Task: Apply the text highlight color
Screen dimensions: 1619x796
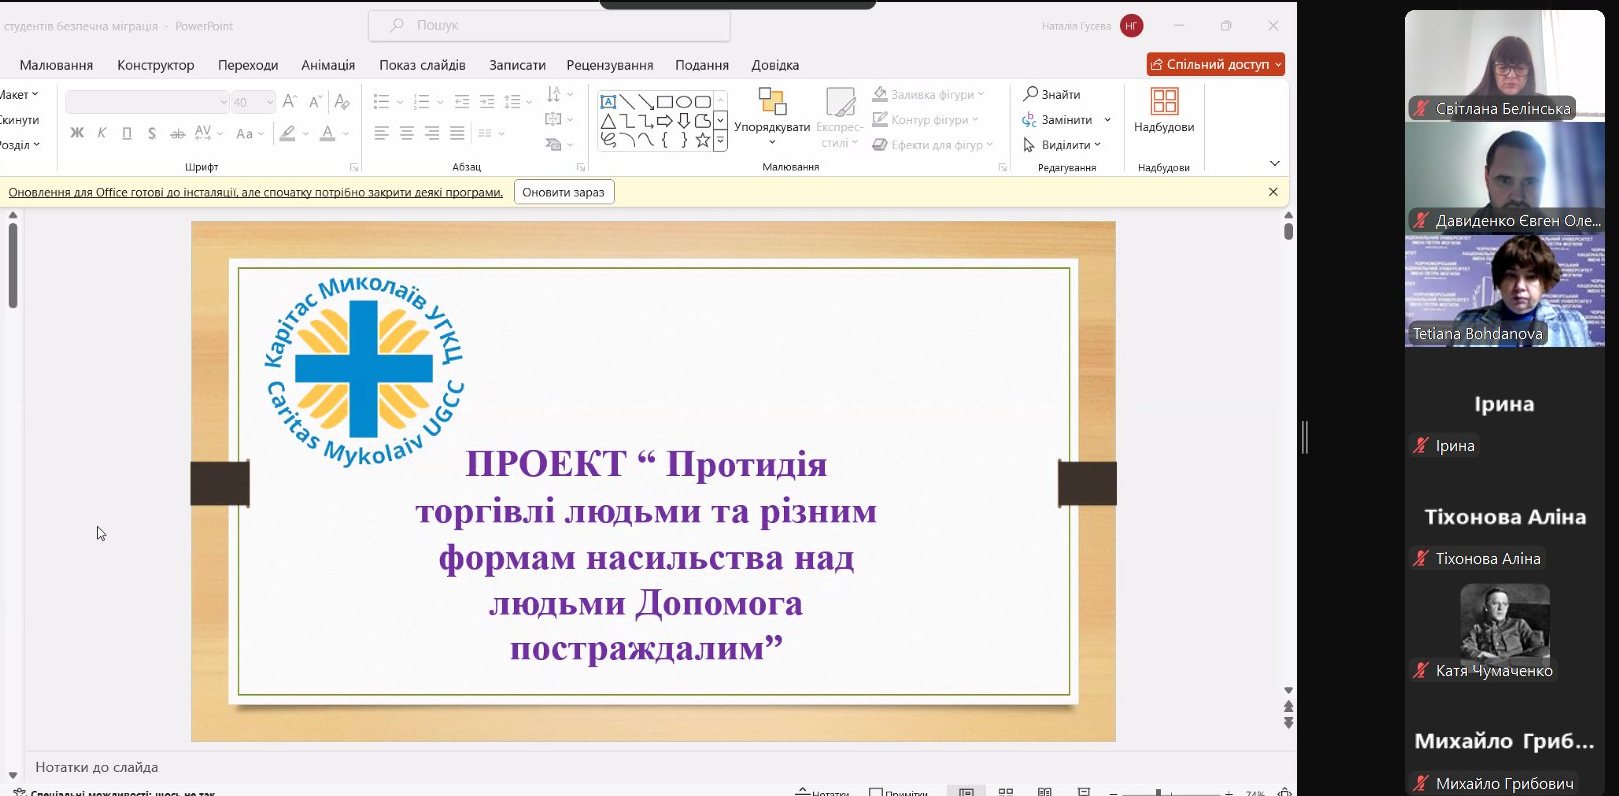Action: coord(287,133)
